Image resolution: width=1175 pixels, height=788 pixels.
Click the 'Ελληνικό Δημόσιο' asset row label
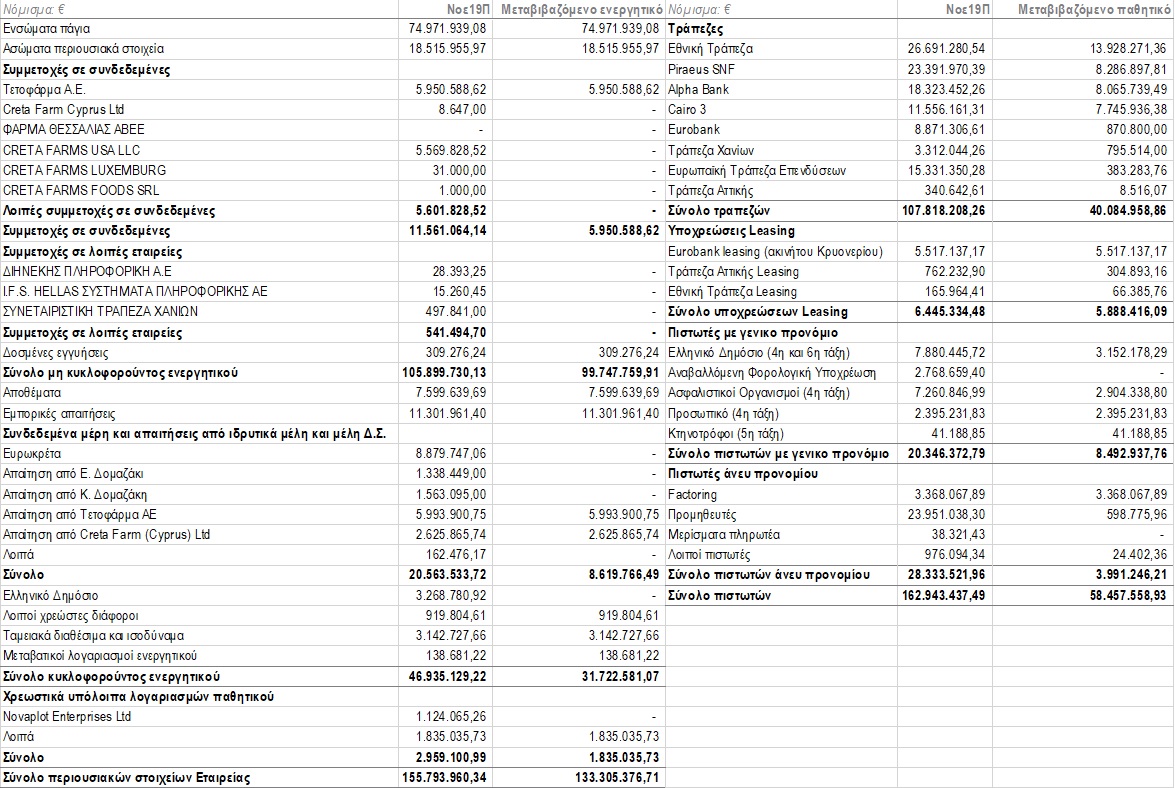pos(50,595)
